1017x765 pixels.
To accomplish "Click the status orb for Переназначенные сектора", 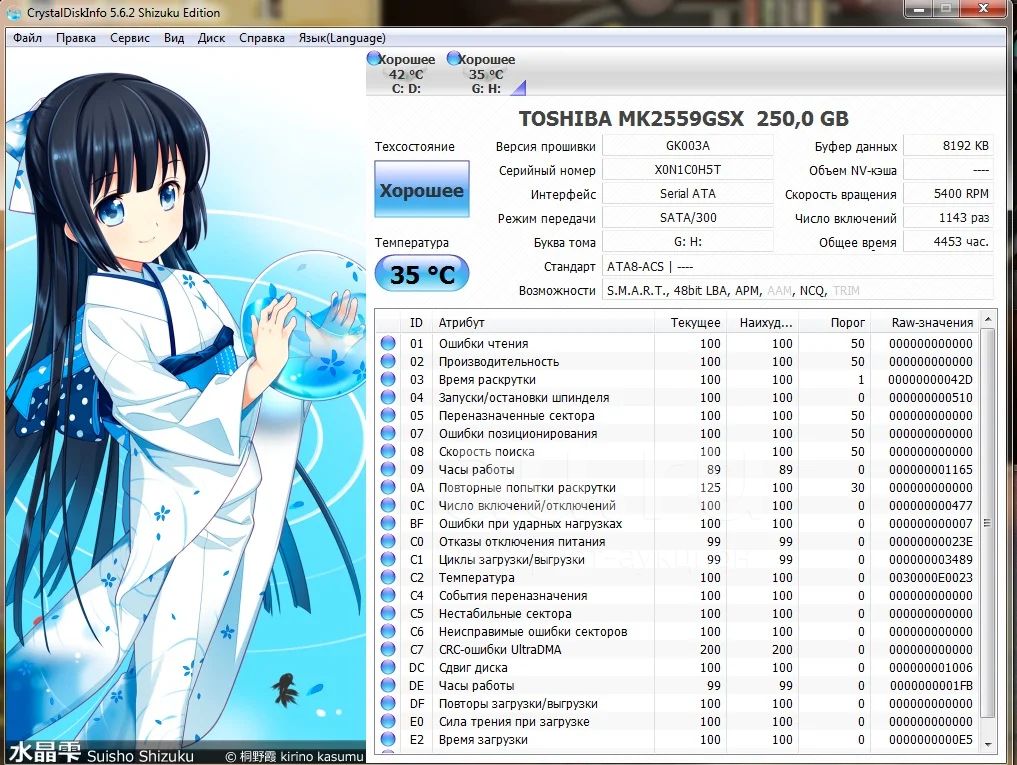I will point(388,415).
